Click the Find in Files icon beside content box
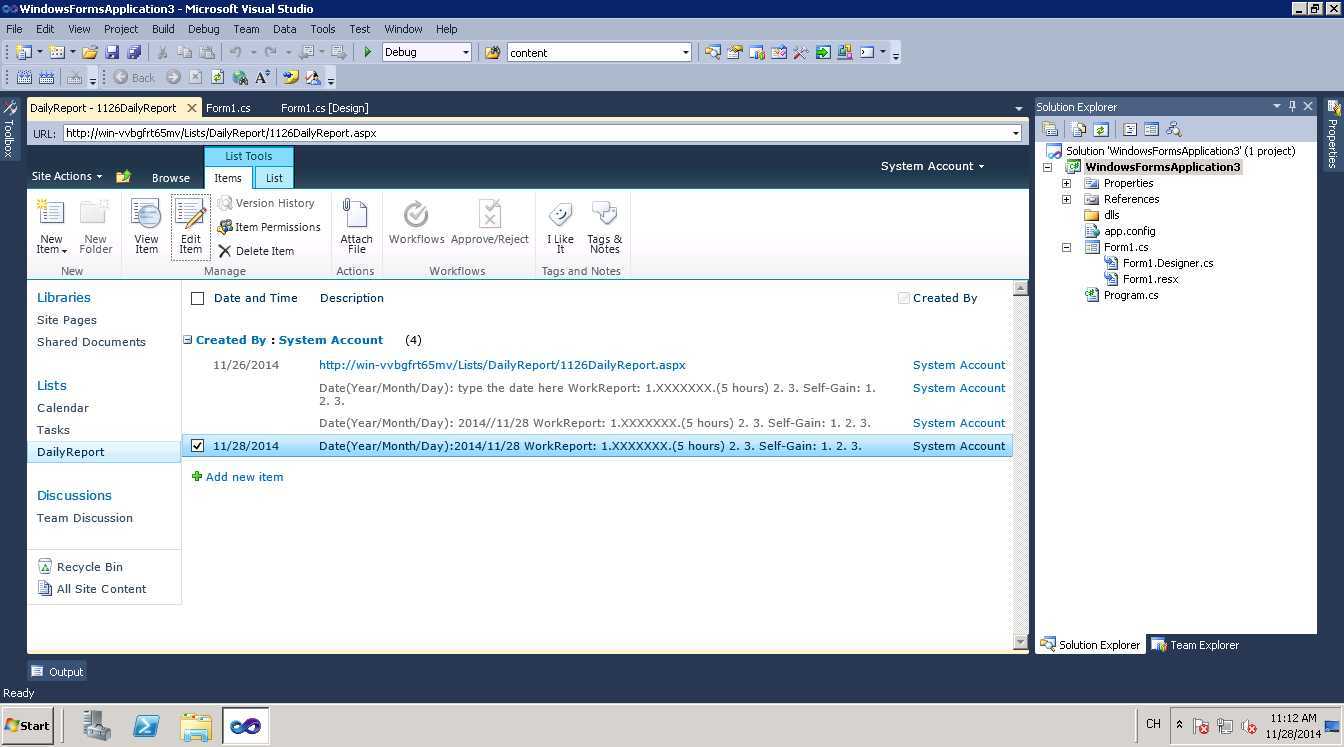 pyautogui.click(x=492, y=52)
